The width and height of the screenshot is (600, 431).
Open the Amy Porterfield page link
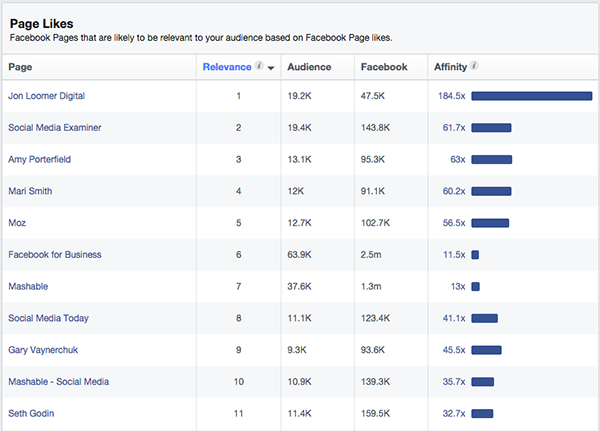(39, 159)
